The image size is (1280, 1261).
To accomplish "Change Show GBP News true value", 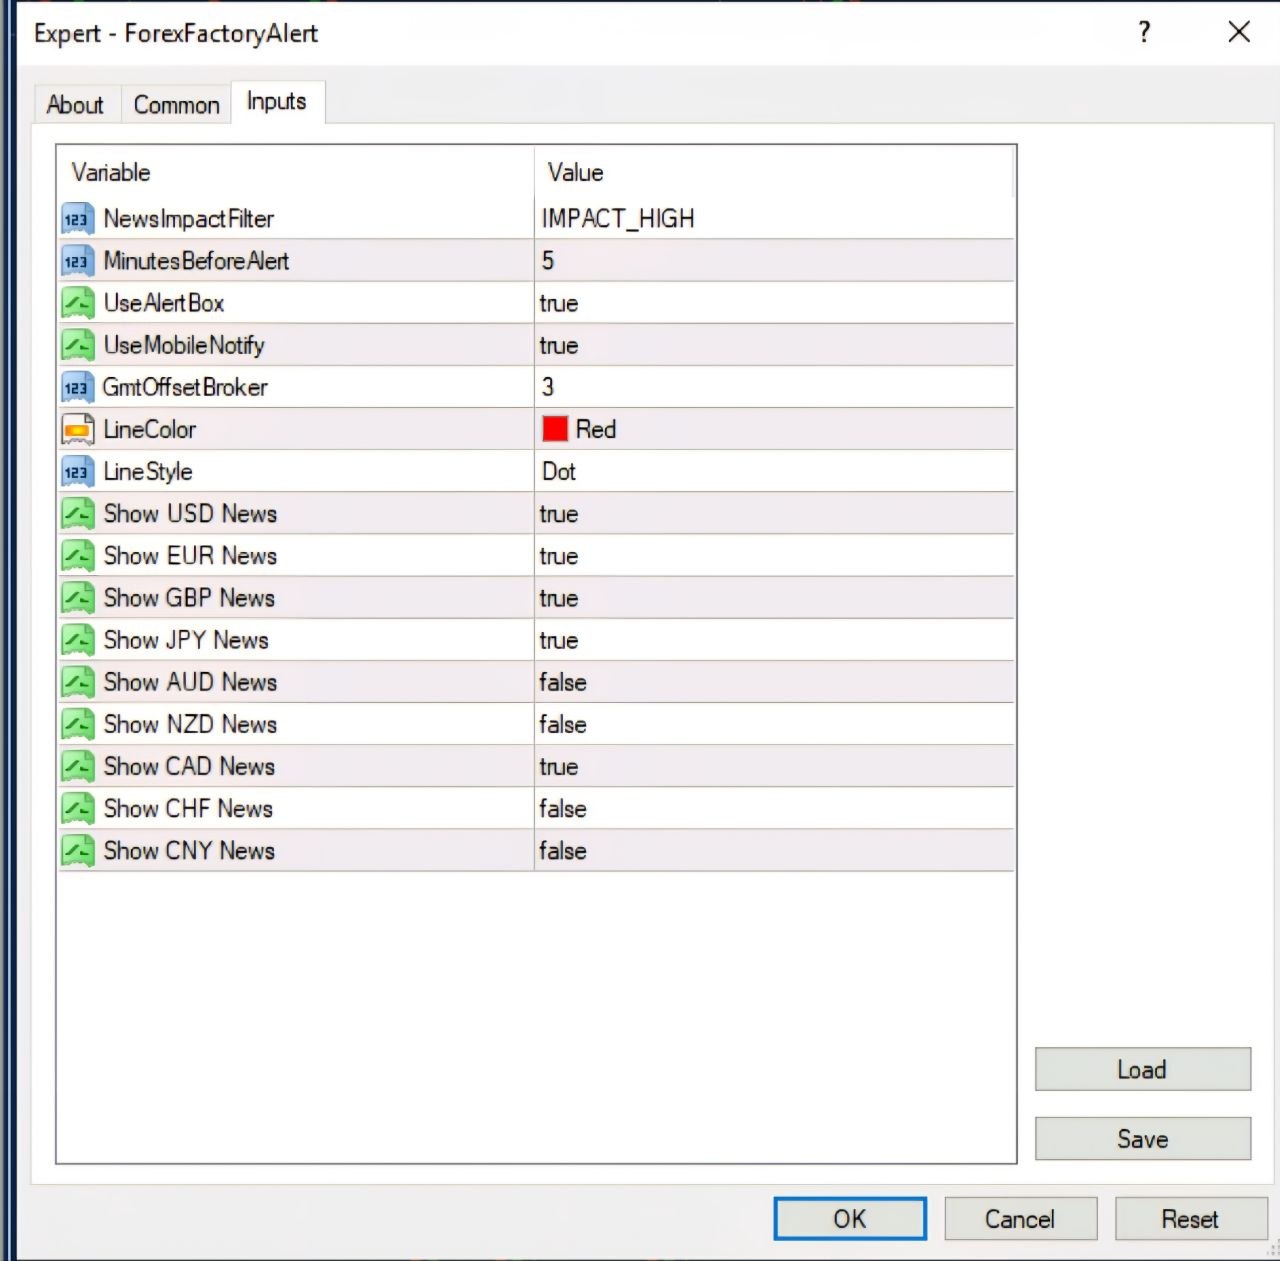I will click(x=774, y=598).
